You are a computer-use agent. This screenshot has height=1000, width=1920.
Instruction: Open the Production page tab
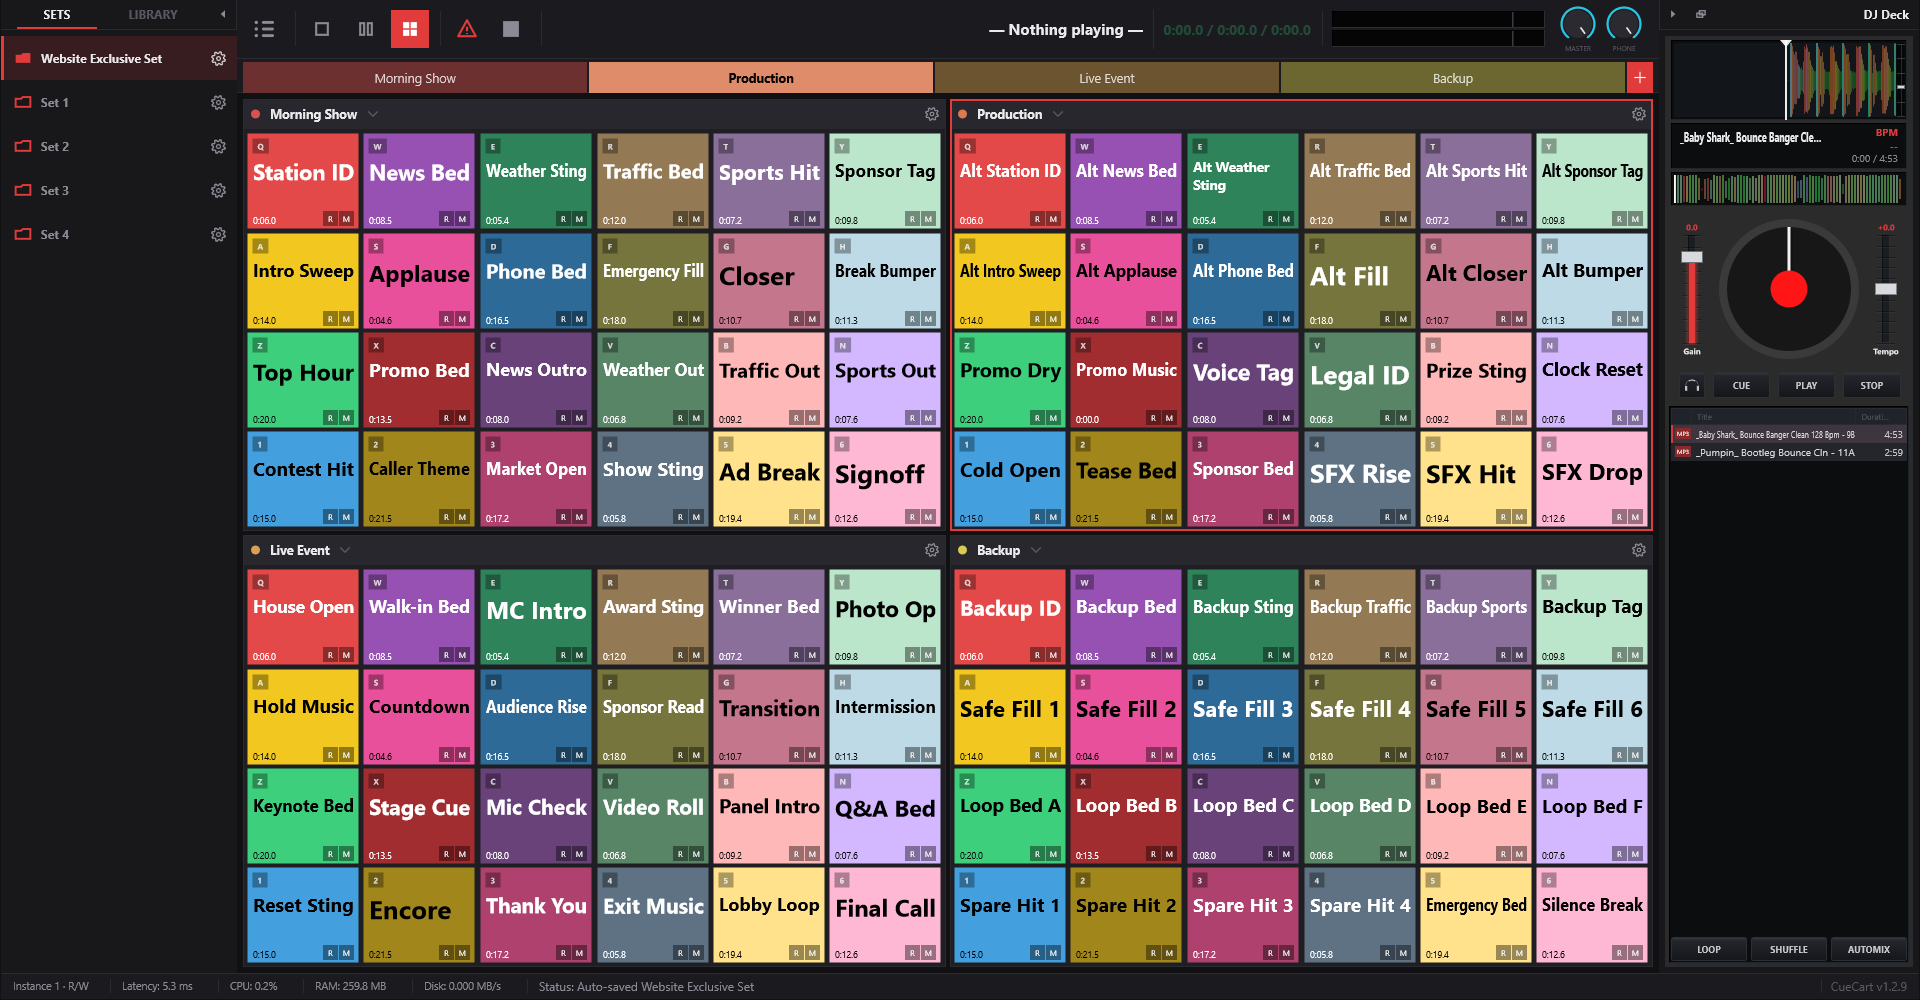click(x=761, y=78)
